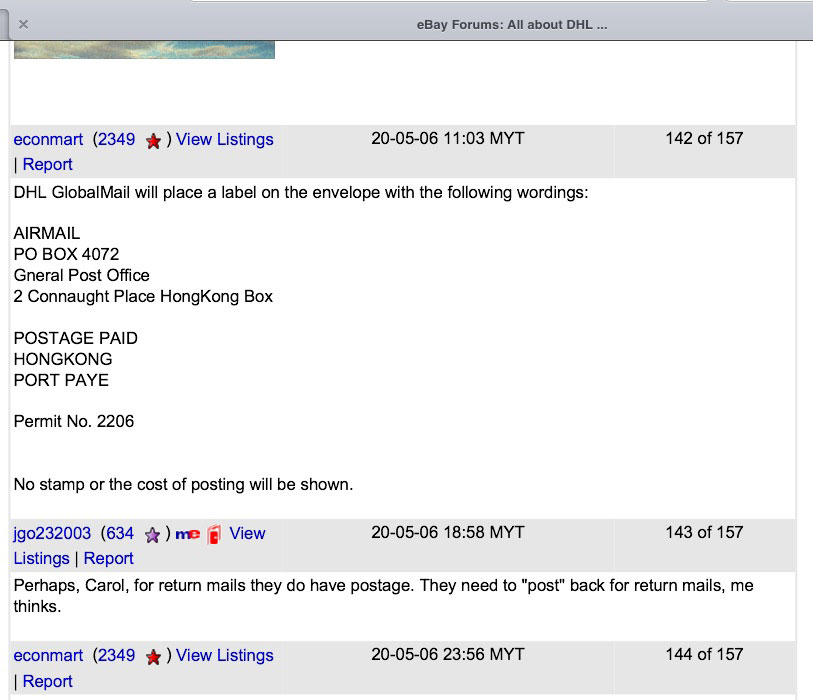Click '143 of 157' post counter
813x700 pixels.
[x=704, y=533]
